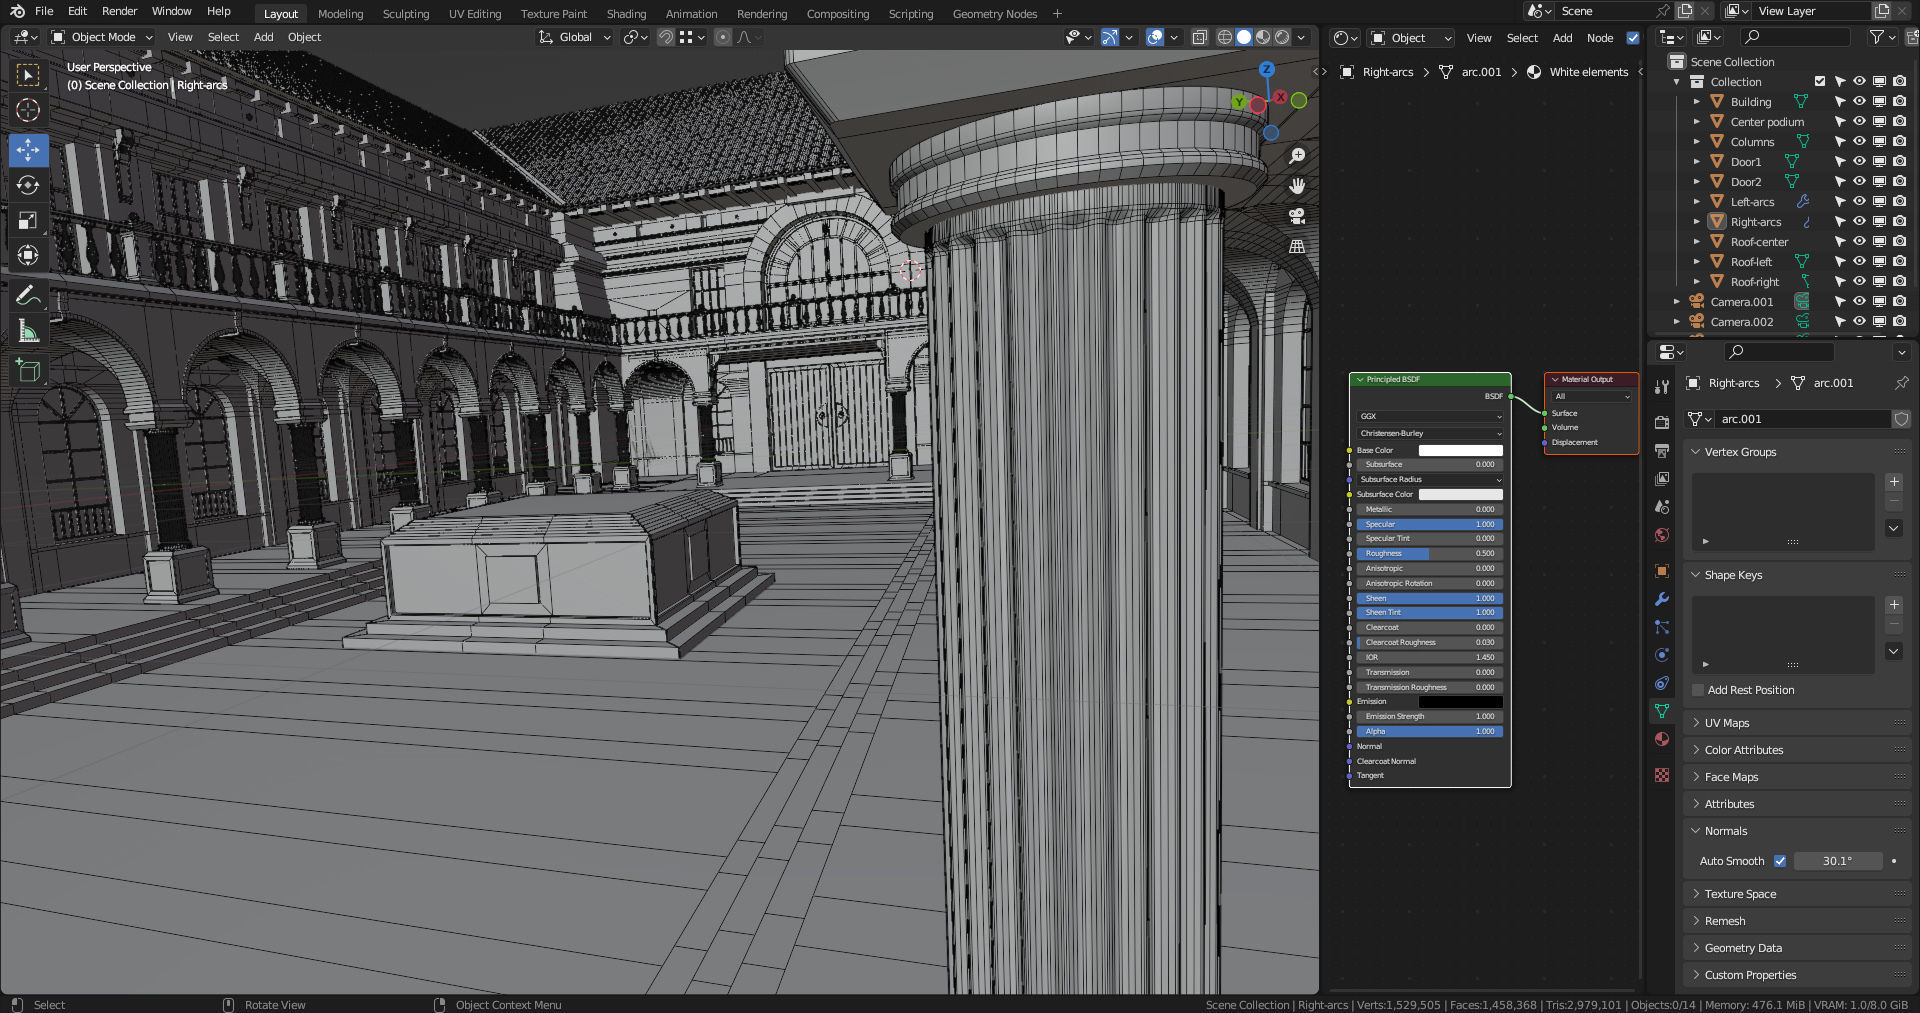Toggle camera view icon in viewport

tap(1297, 216)
